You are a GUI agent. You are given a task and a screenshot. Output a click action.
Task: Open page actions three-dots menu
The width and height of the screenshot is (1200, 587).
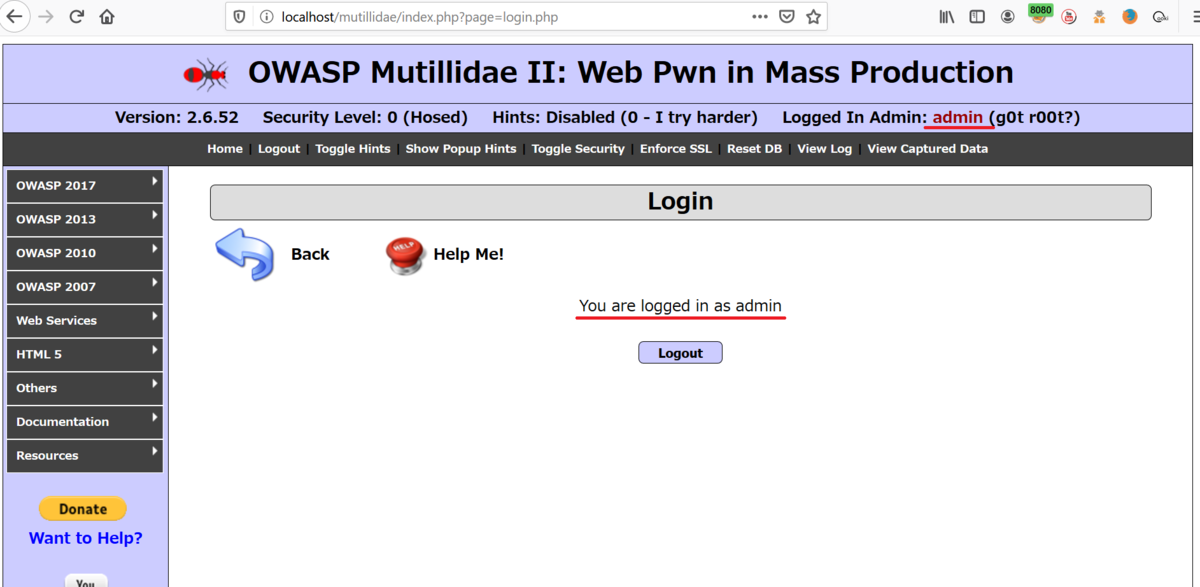pos(761,17)
